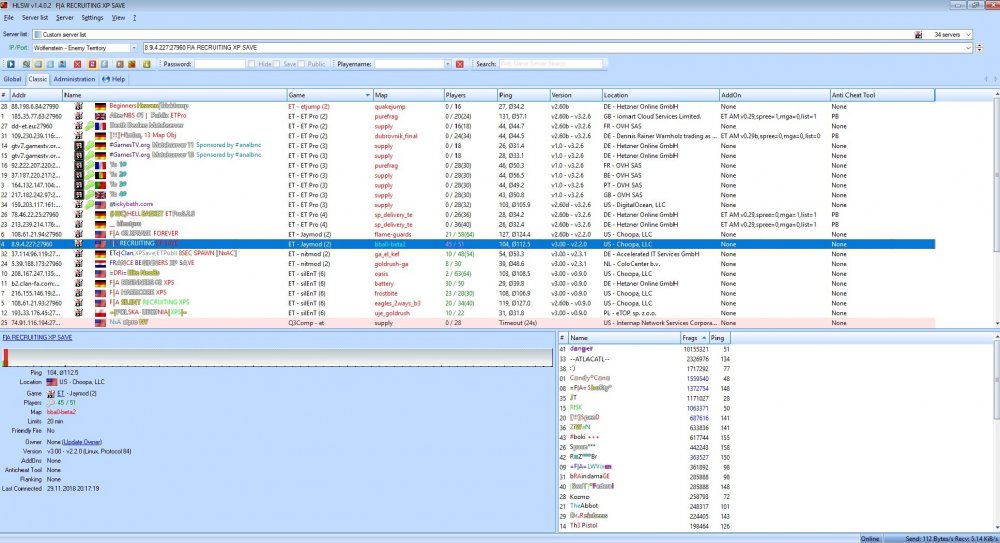The width and height of the screenshot is (1000, 543).
Task: Sort servers by Location column header
Action: pyautogui.click(x=660, y=95)
